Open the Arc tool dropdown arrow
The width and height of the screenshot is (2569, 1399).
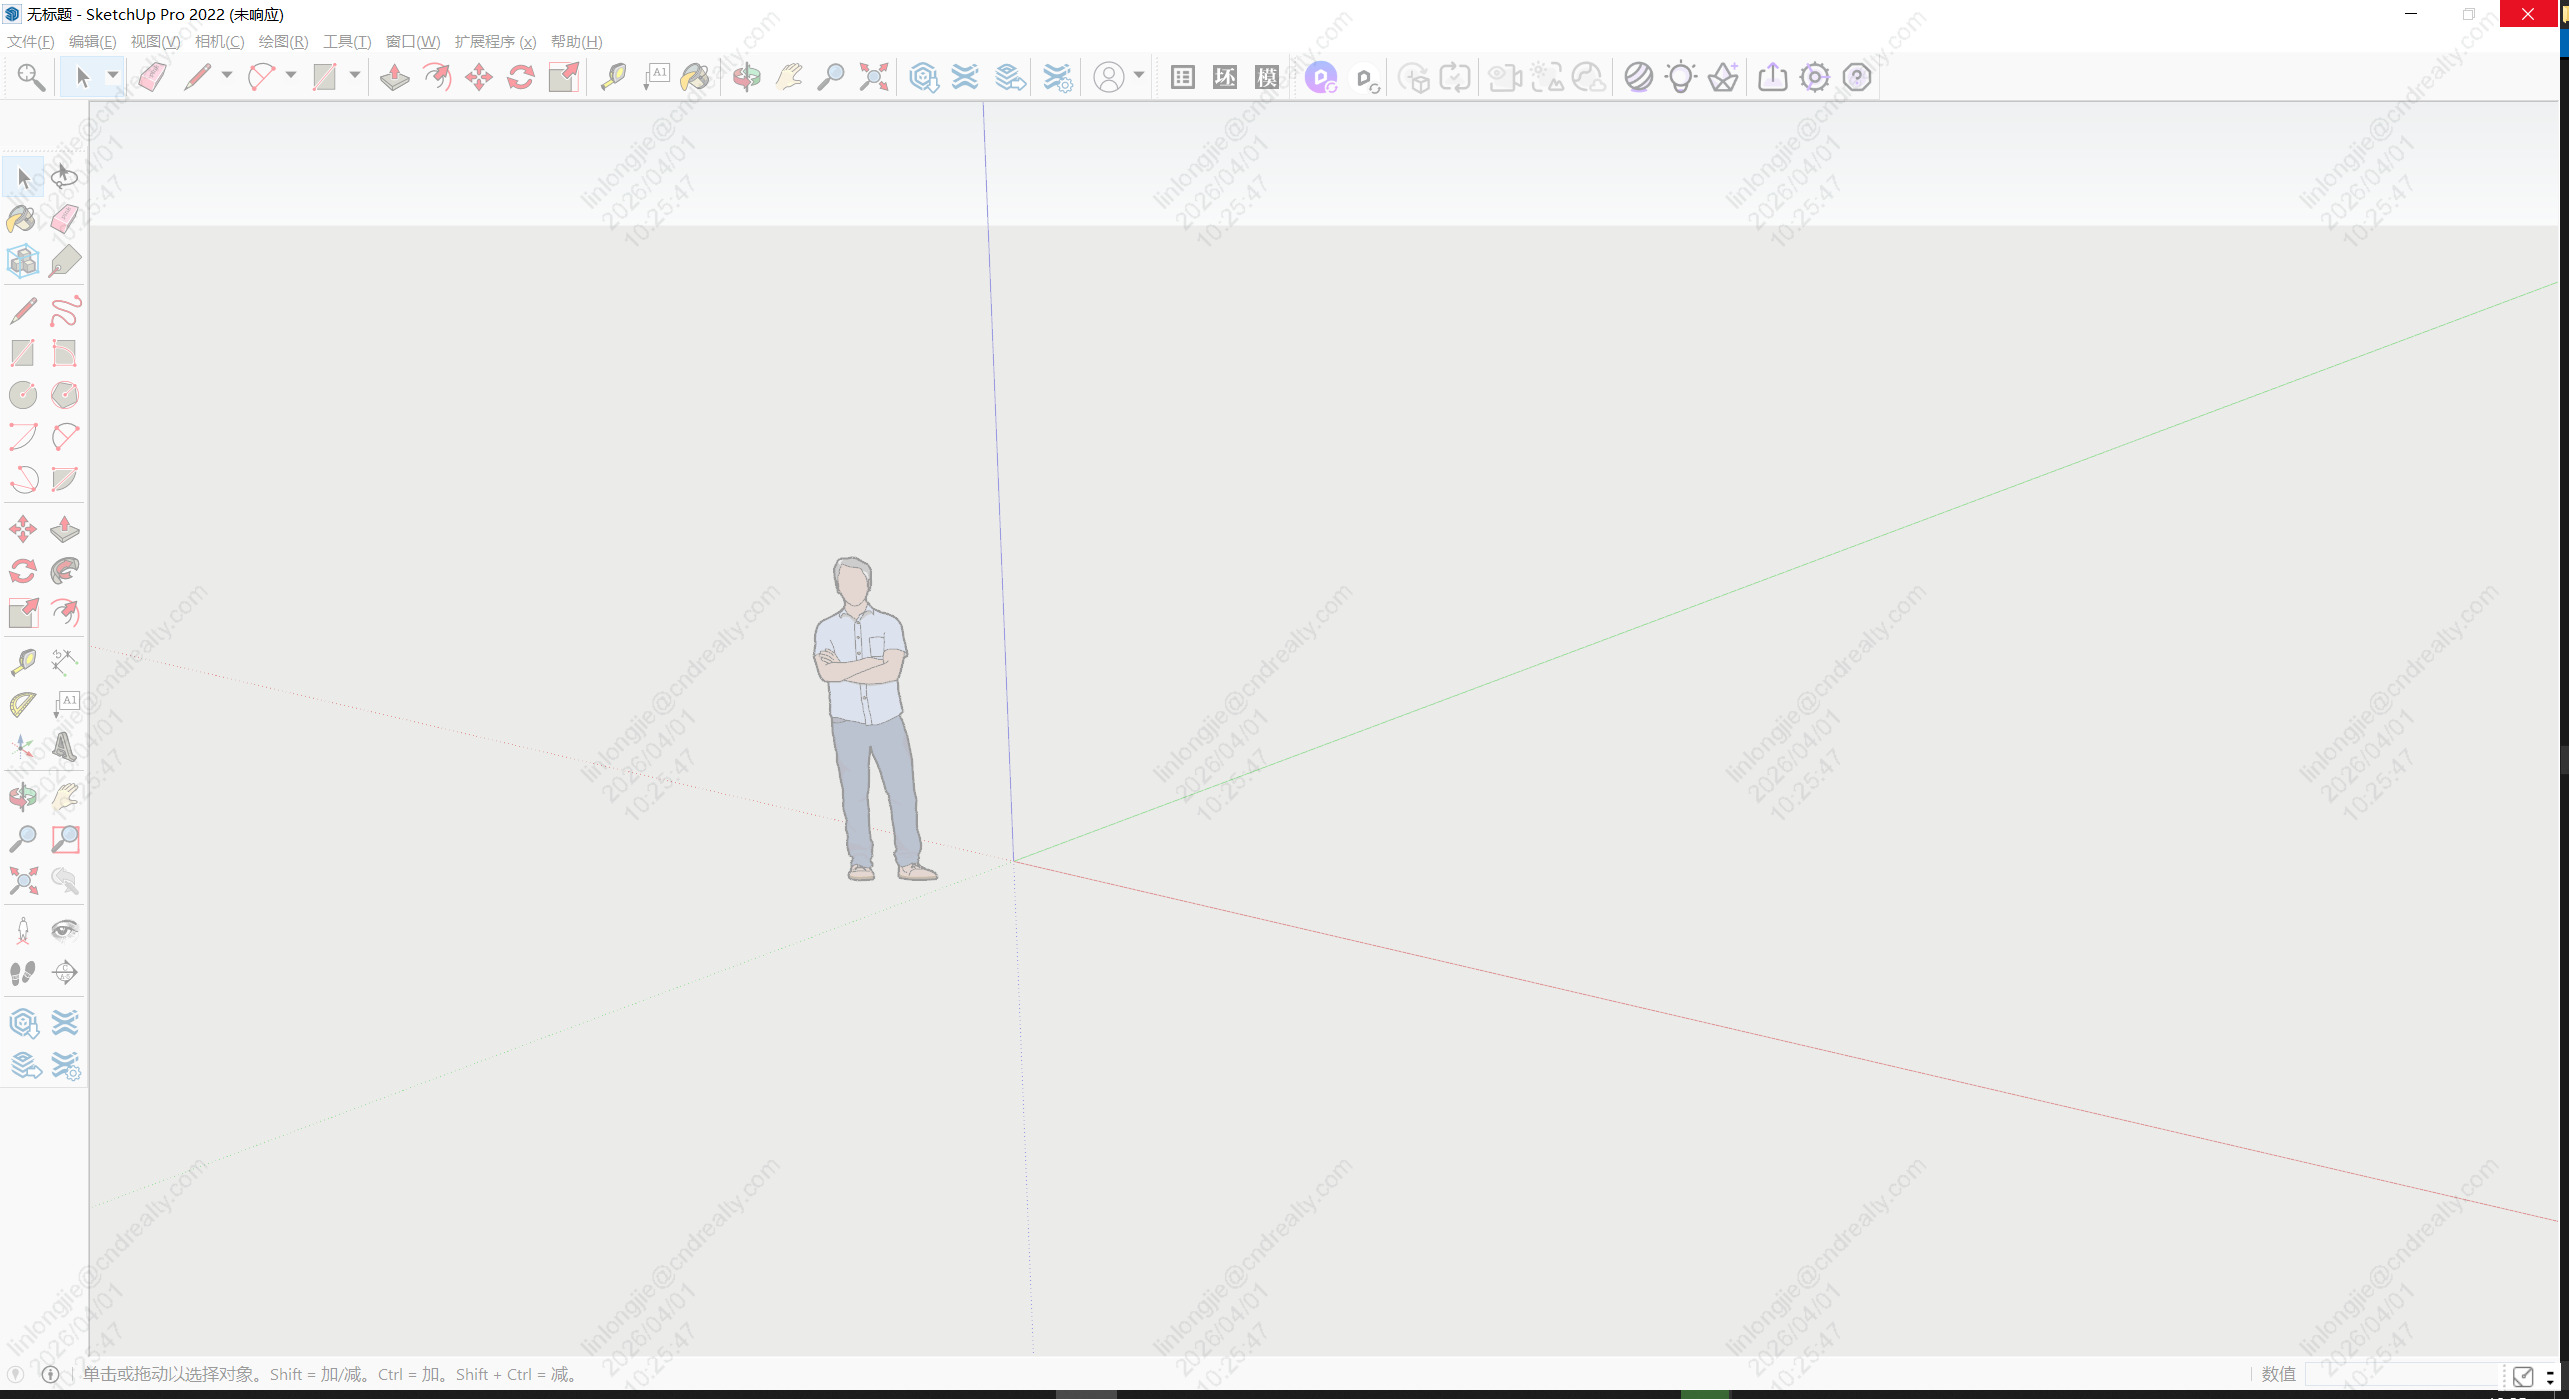click(x=291, y=76)
